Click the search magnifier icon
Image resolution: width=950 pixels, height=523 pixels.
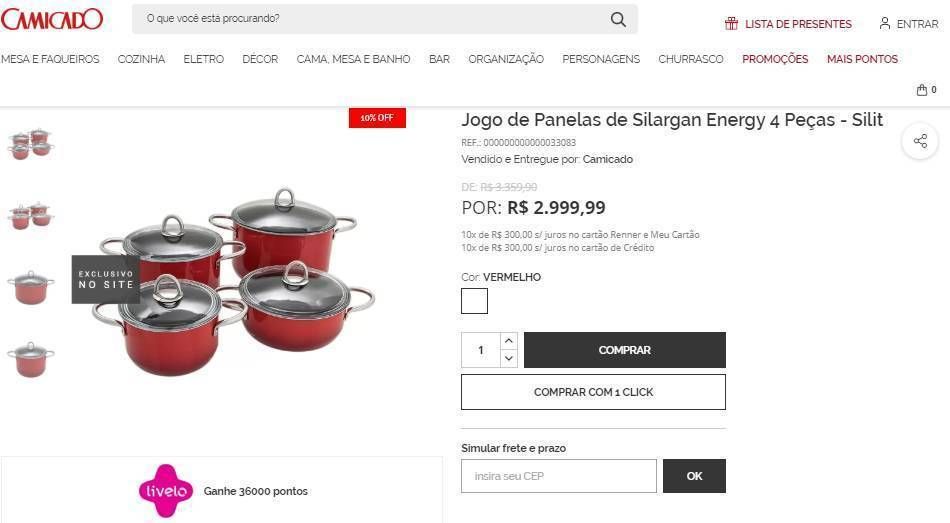pos(618,19)
